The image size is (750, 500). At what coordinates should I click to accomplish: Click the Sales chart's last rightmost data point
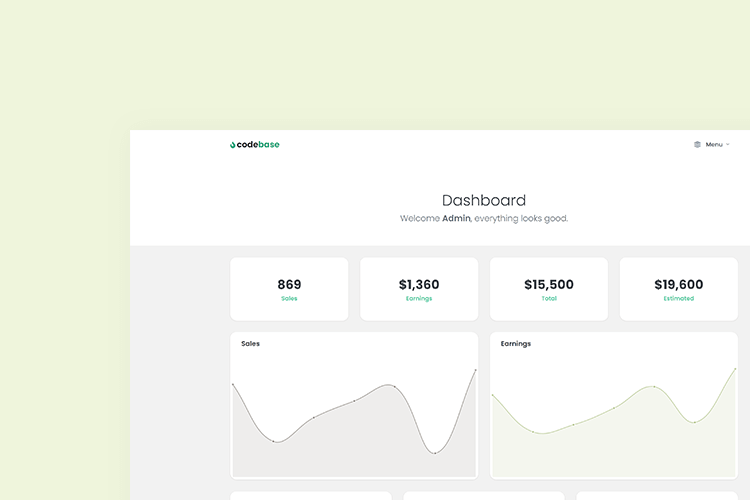coord(475,370)
